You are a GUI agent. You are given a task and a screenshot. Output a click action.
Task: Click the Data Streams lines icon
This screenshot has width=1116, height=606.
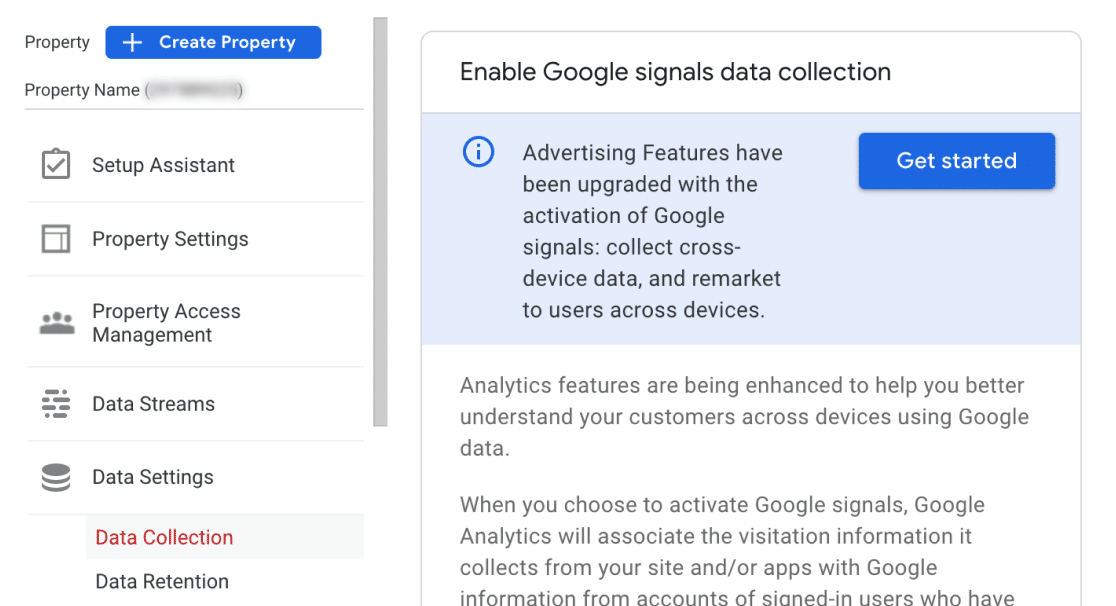tap(56, 404)
